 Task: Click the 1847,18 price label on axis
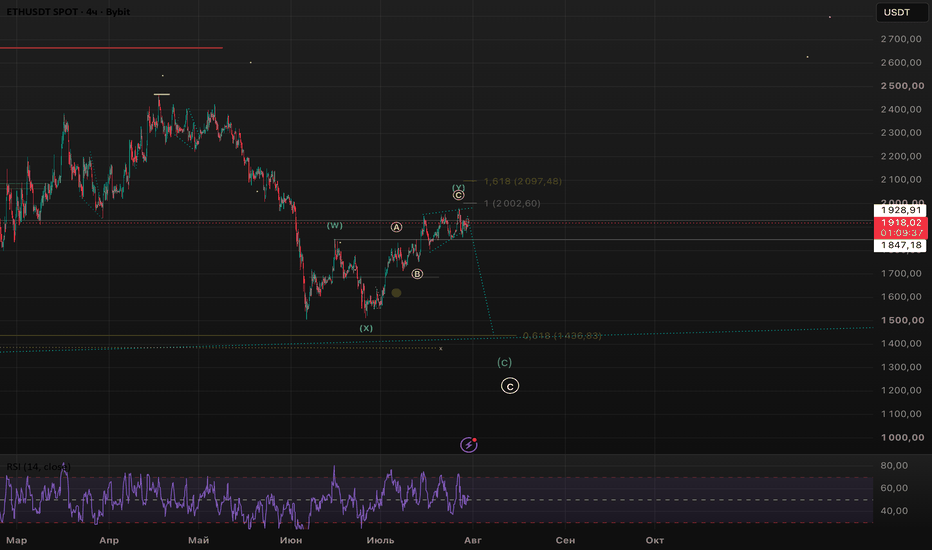point(900,246)
